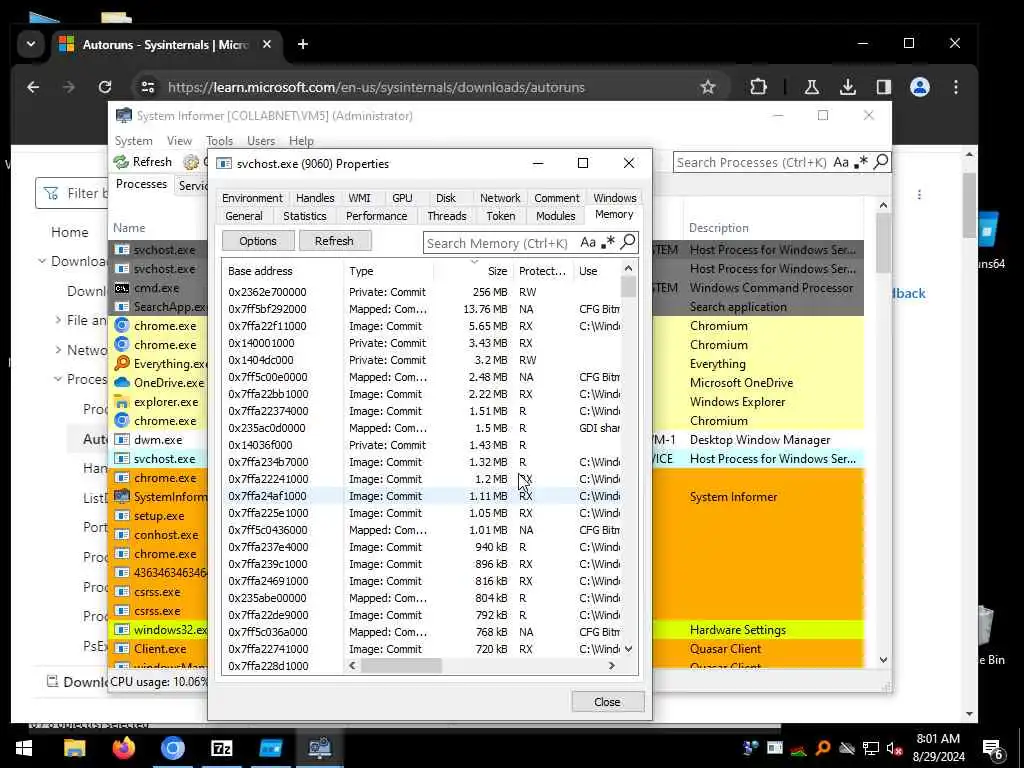Toggle case-sensitive Aa in Search Memory box

click(x=588, y=243)
